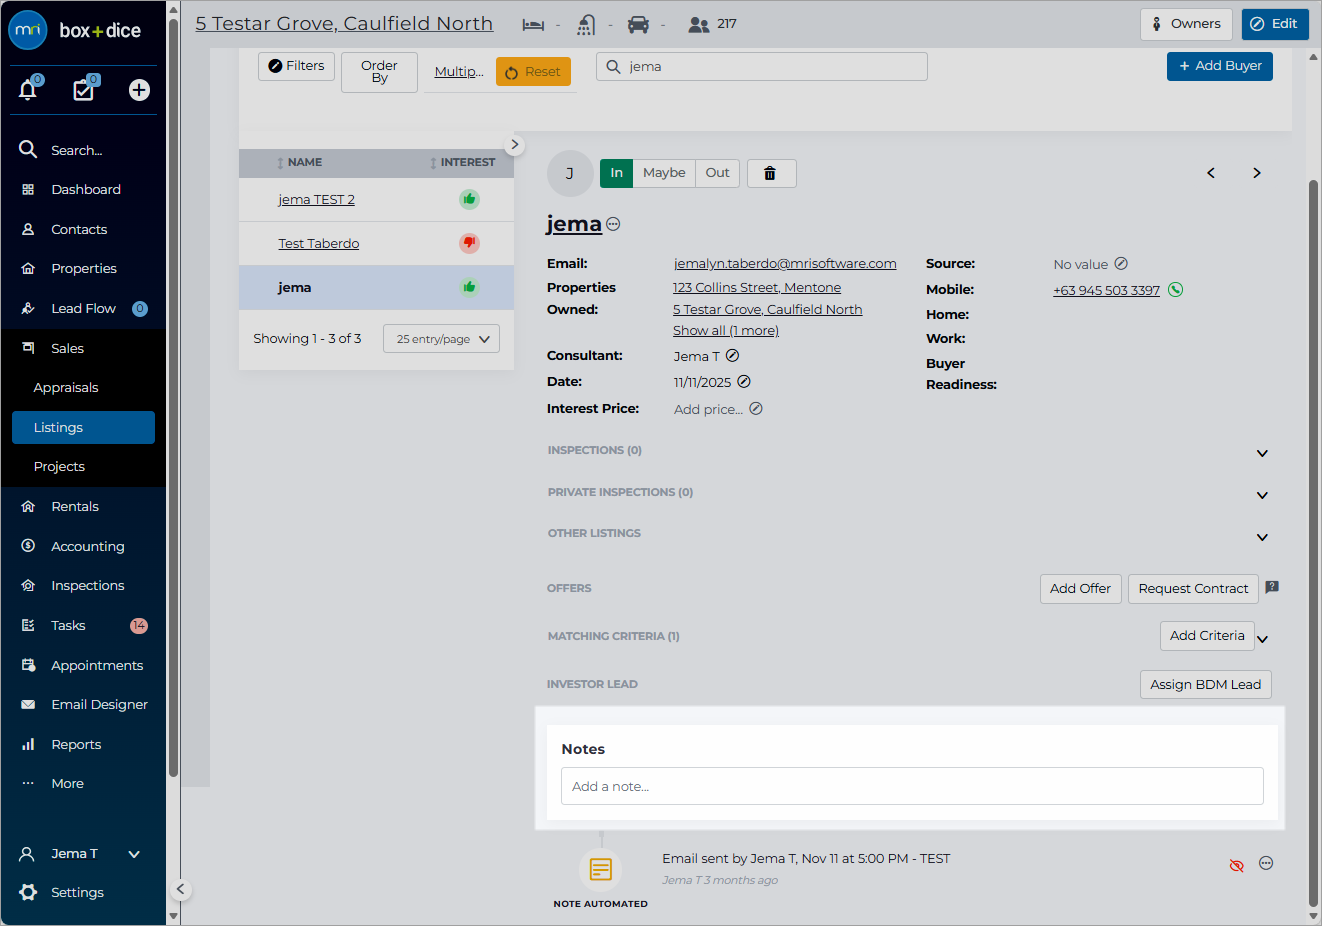
Task: Open Appraisals under Sales
Action: pyautogui.click(x=66, y=387)
